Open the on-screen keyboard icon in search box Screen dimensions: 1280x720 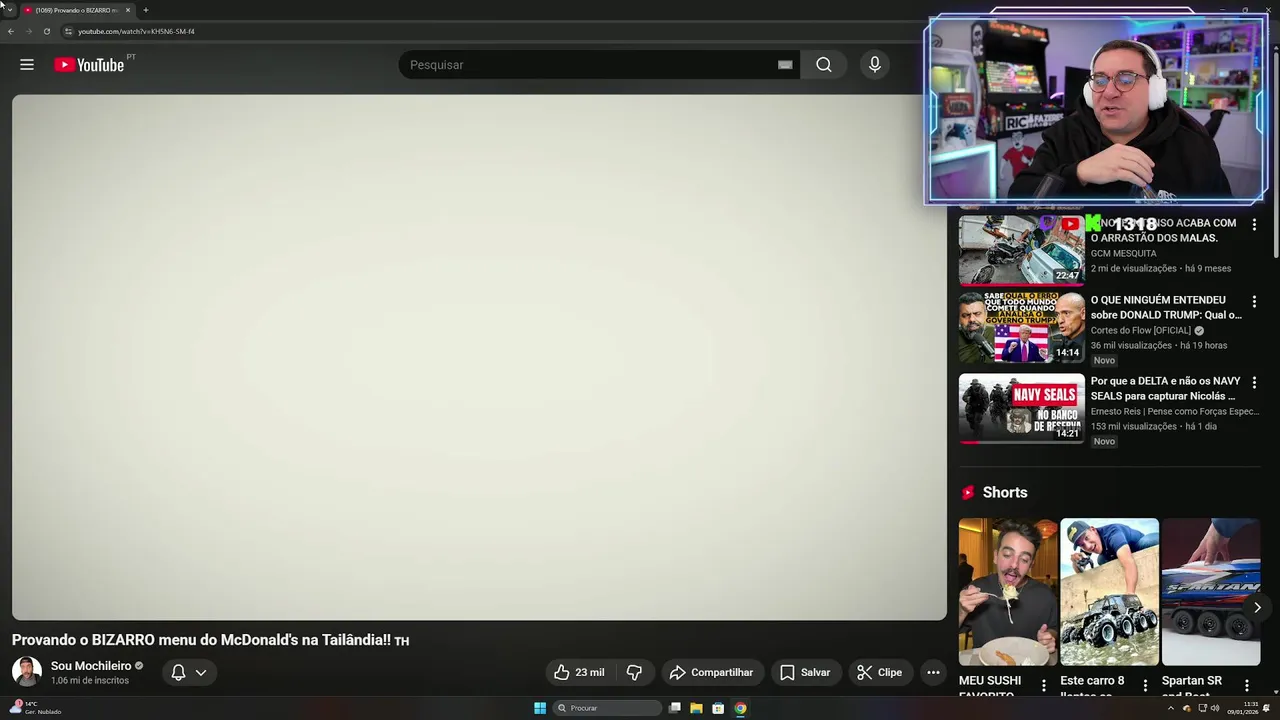click(x=785, y=65)
